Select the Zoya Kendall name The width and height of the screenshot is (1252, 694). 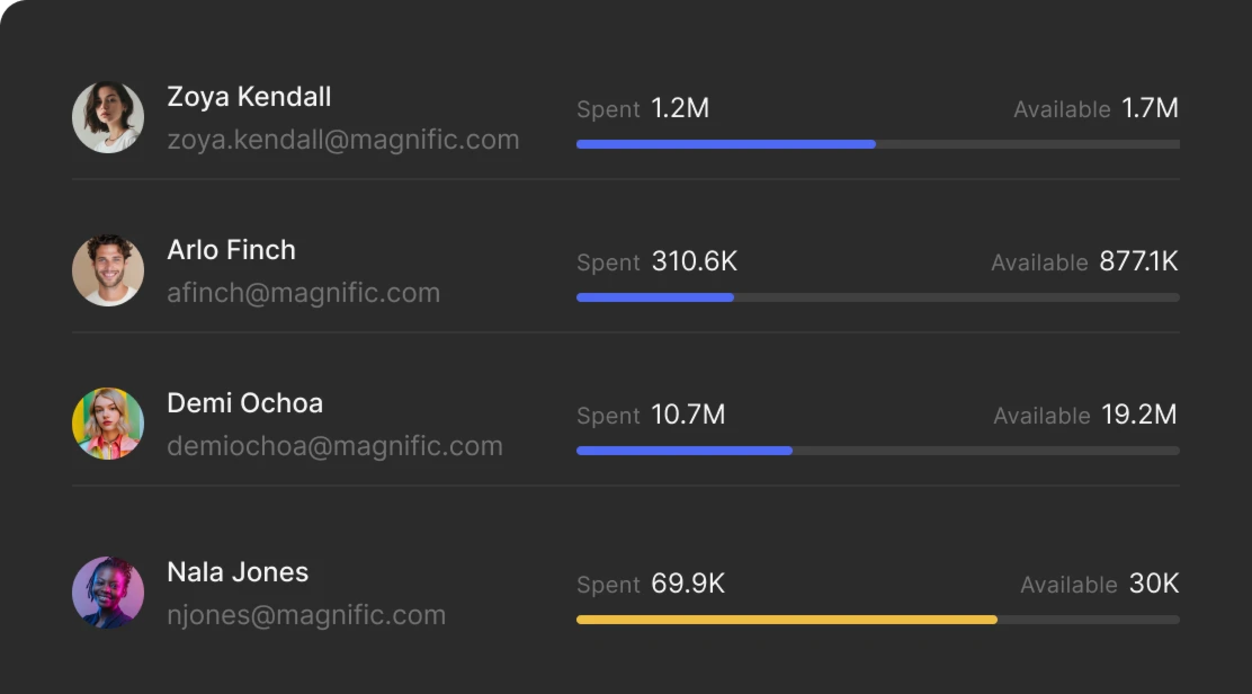coord(249,97)
